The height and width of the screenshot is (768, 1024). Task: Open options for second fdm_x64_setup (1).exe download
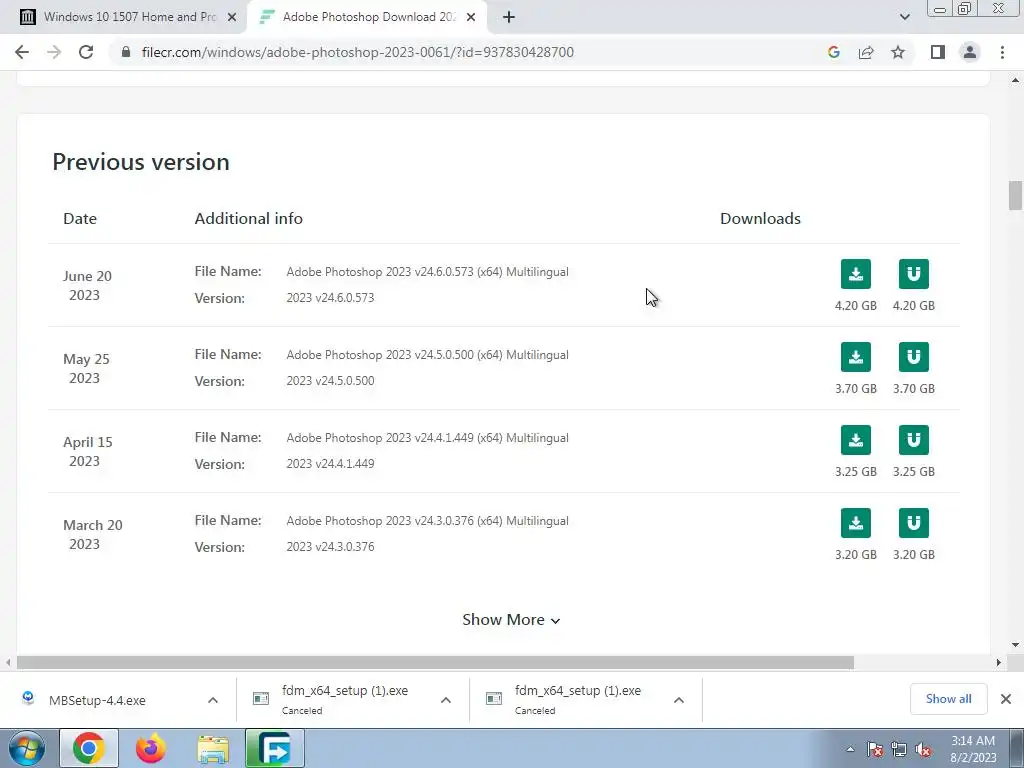(x=679, y=700)
